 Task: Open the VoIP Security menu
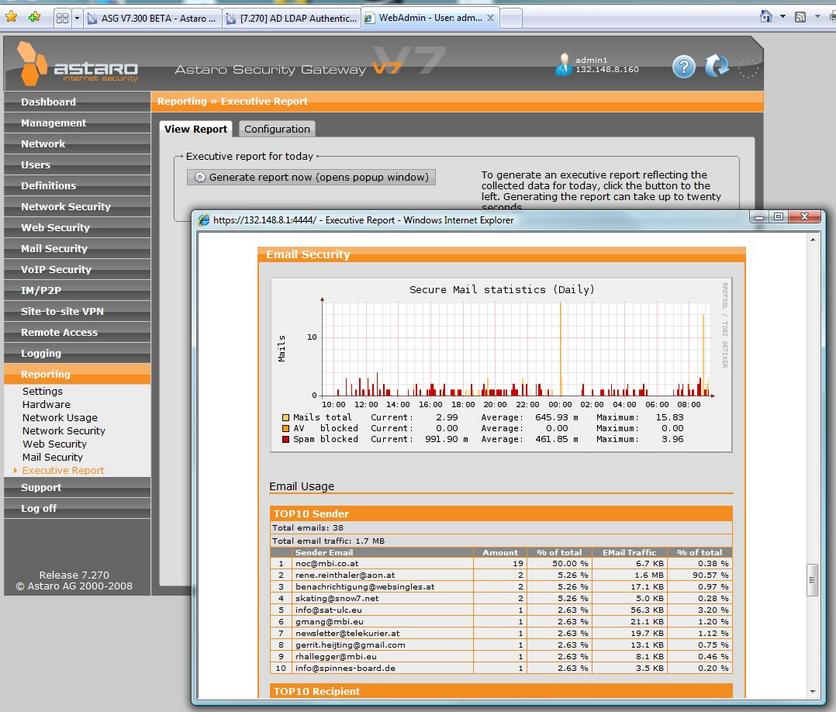[x=77, y=269]
